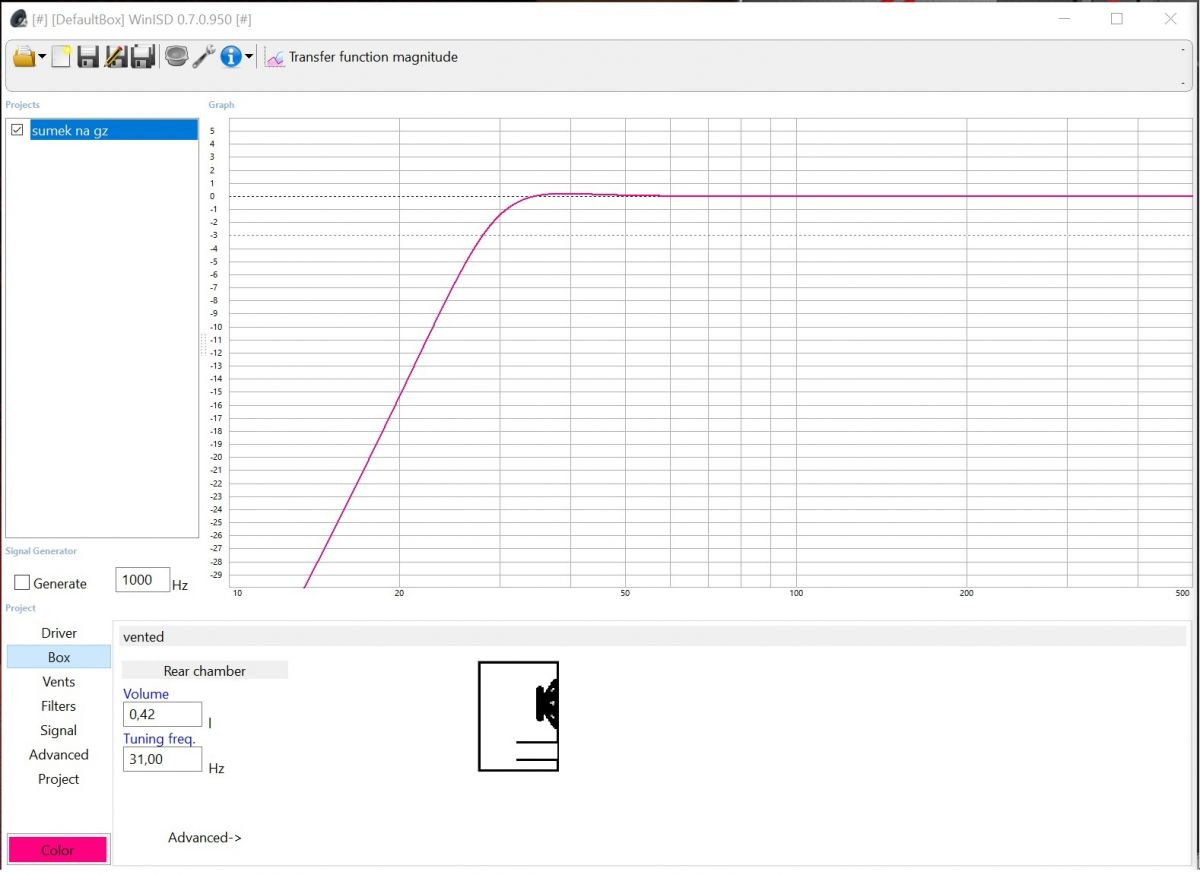The height and width of the screenshot is (875, 1200).
Task: Open the Vents tab
Action: tap(59, 682)
